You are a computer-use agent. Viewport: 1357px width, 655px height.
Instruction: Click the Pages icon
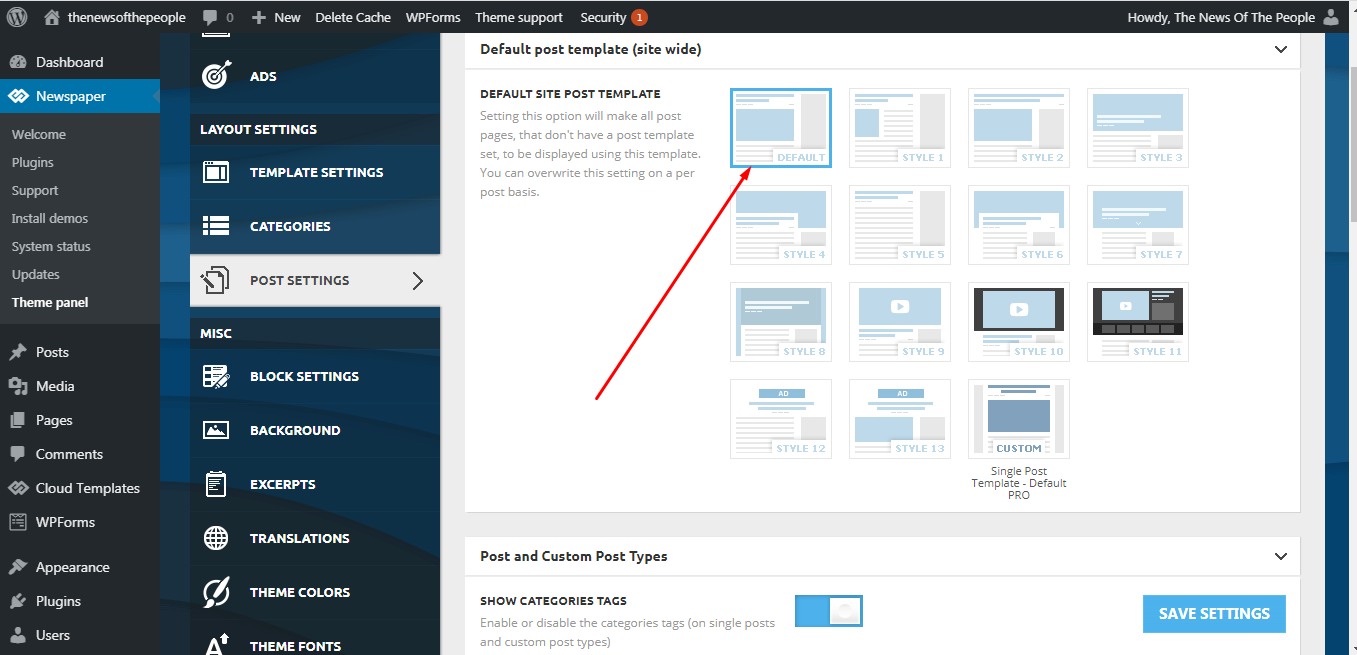[18, 420]
